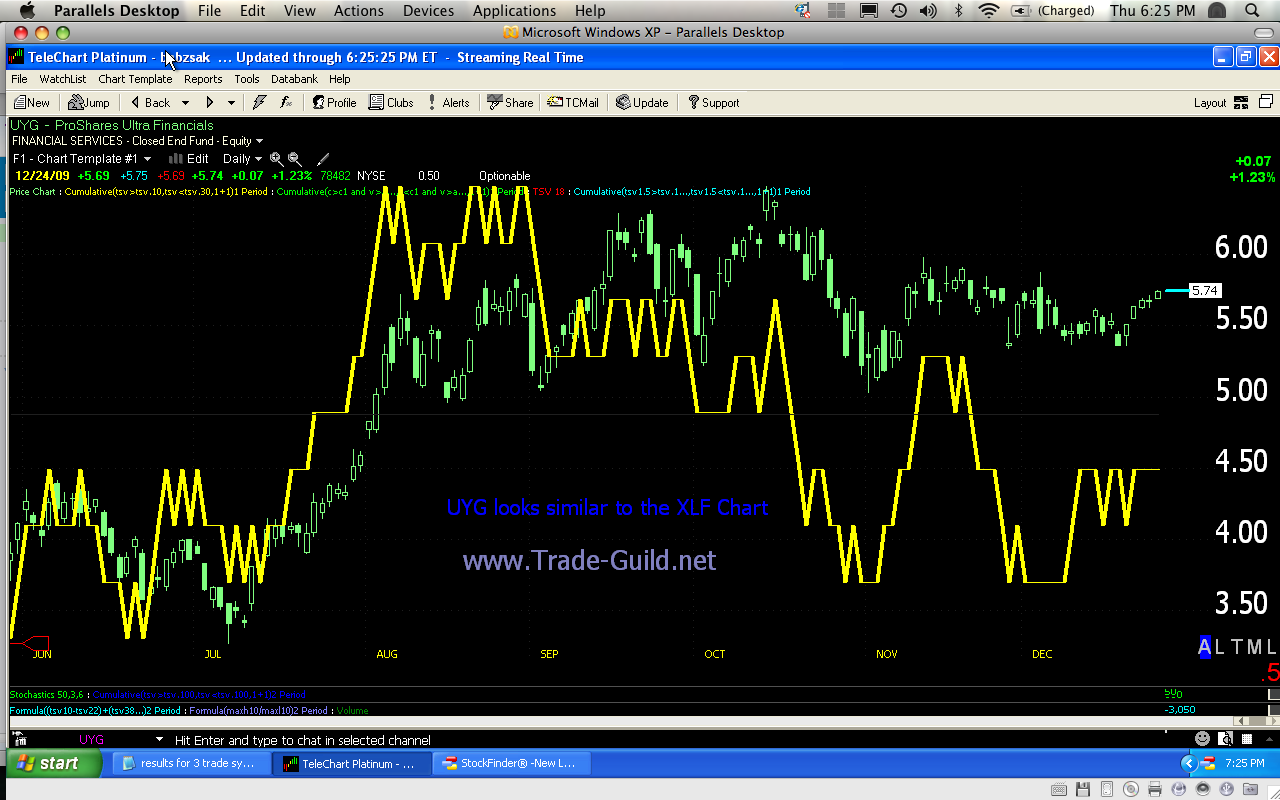The image size is (1280, 800).
Task: Click the chat search document icon
Action: tap(1223, 739)
